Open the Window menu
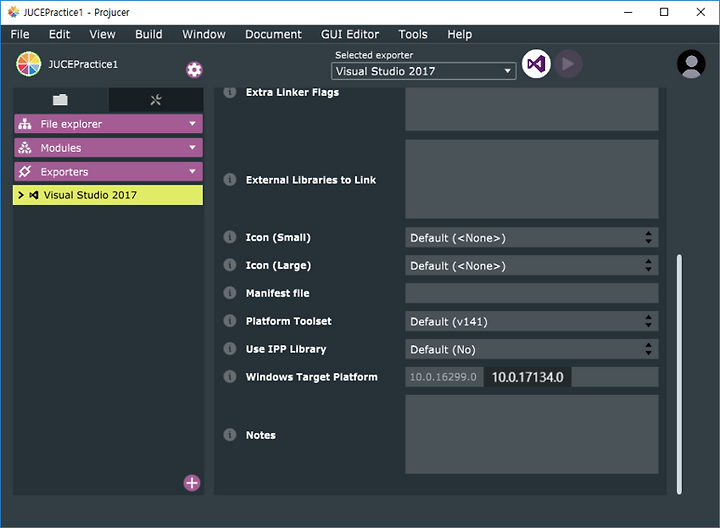Image resolution: width=720 pixels, height=528 pixels. coord(204,34)
